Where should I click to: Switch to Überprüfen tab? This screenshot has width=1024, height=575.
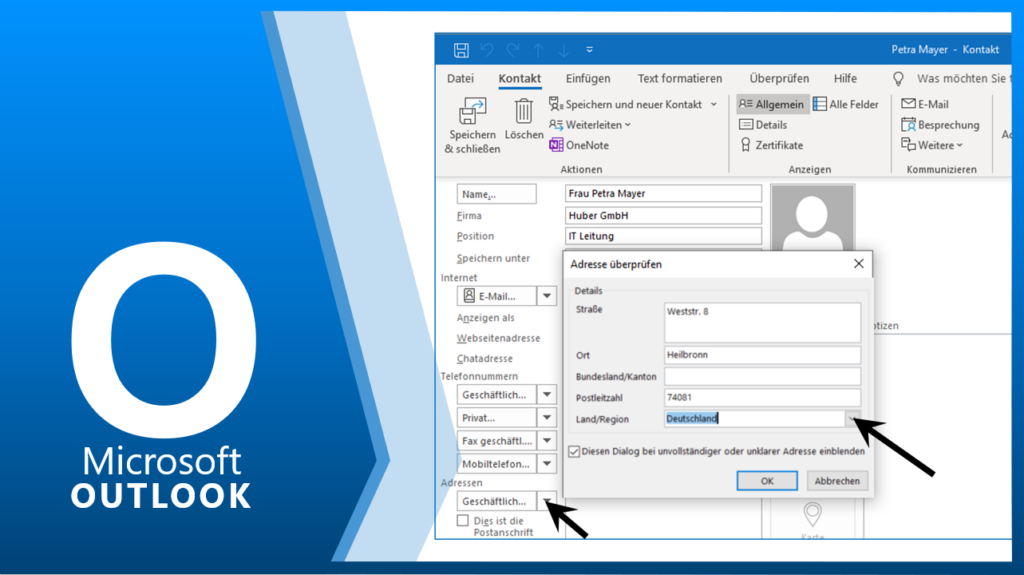(x=779, y=78)
